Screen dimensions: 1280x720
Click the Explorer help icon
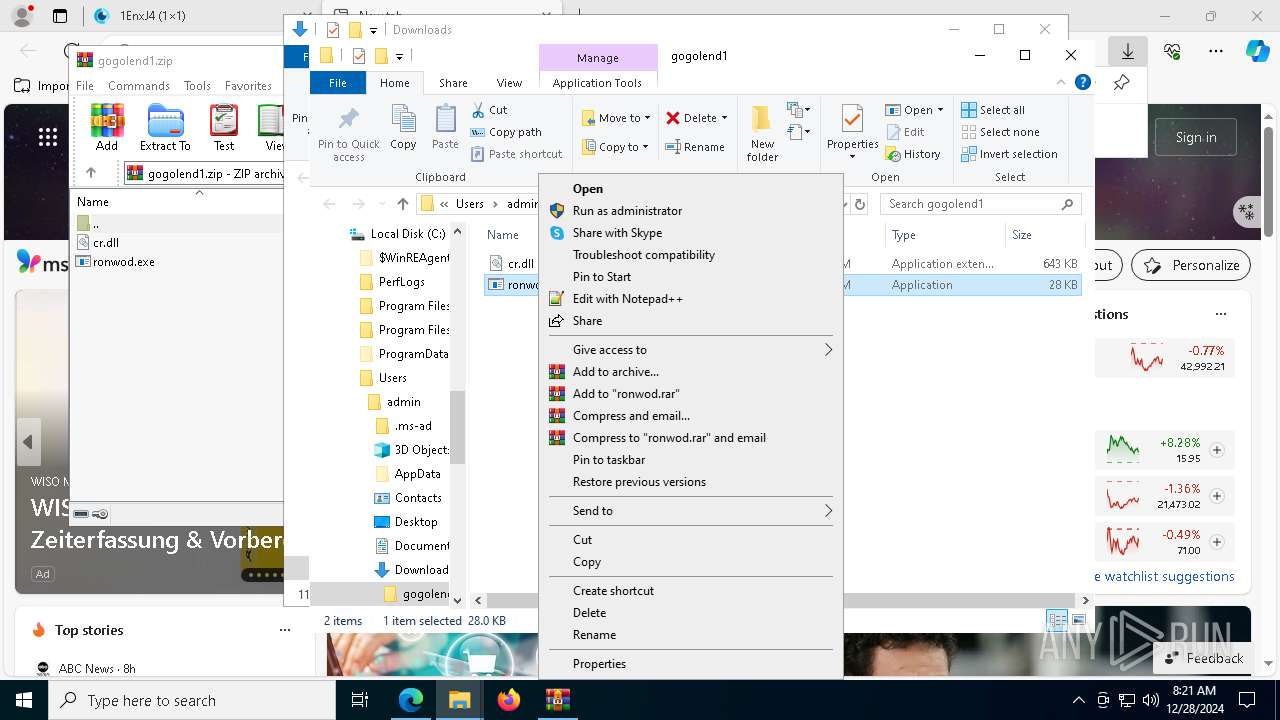1082,83
